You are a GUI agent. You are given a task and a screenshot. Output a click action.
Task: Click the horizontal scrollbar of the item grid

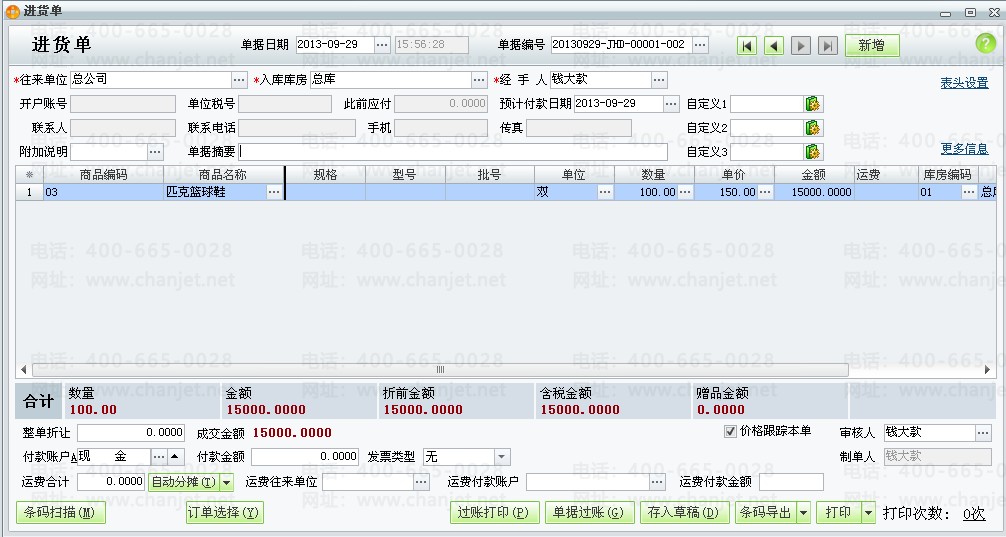(x=438, y=370)
